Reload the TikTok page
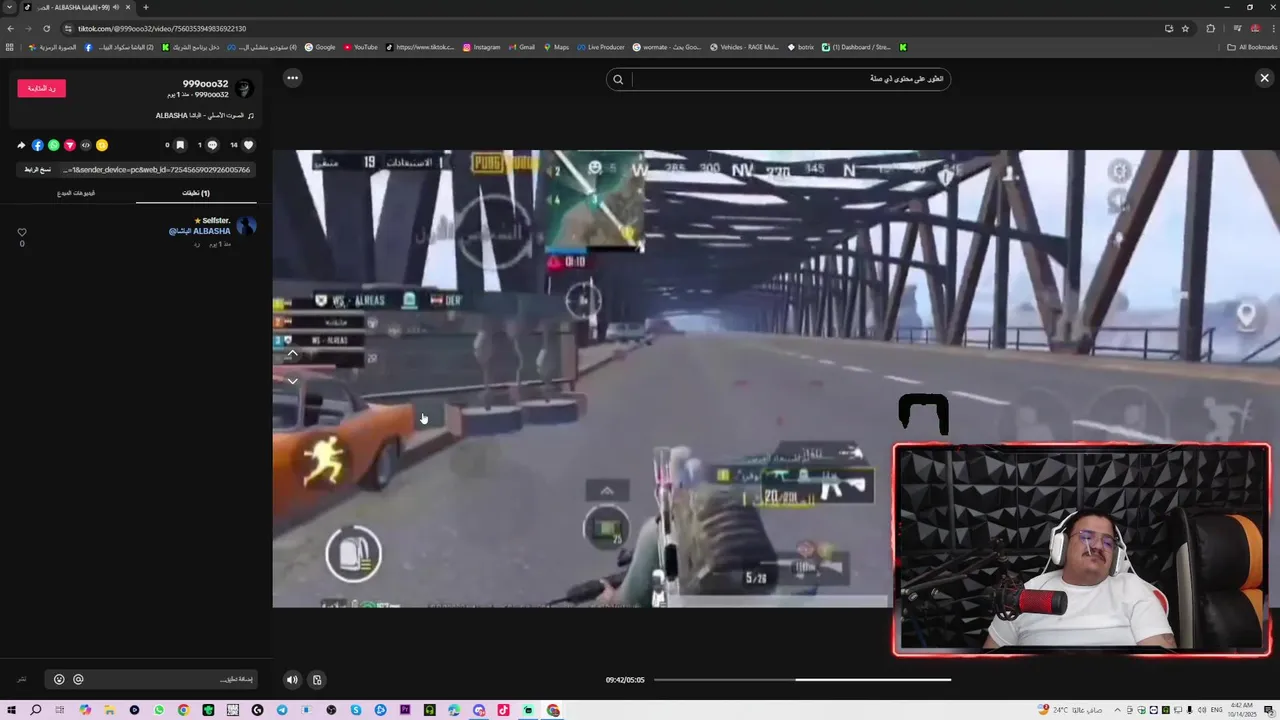Viewport: 1280px width, 720px height. (x=46, y=29)
